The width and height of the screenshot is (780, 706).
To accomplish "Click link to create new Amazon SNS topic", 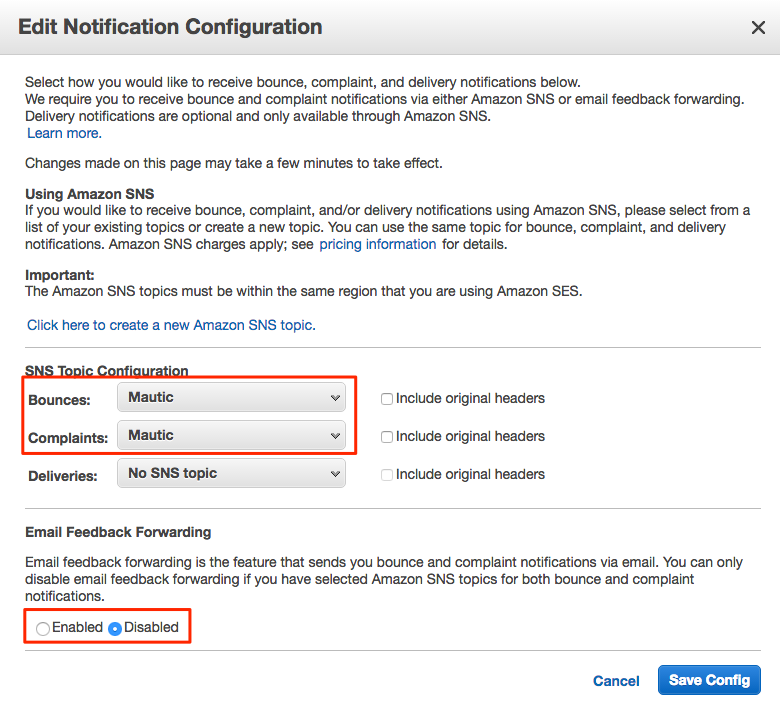I will [x=171, y=325].
